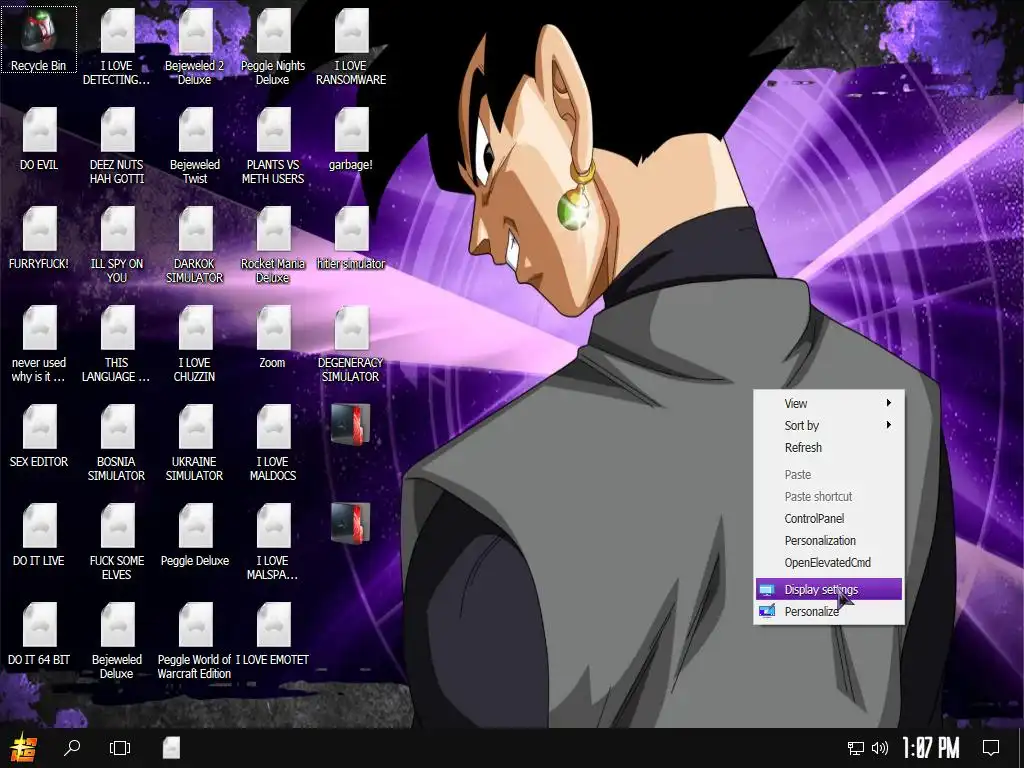Select unlabeled red tower icon beside I LOVE MALDOCS

[x=351, y=424]
